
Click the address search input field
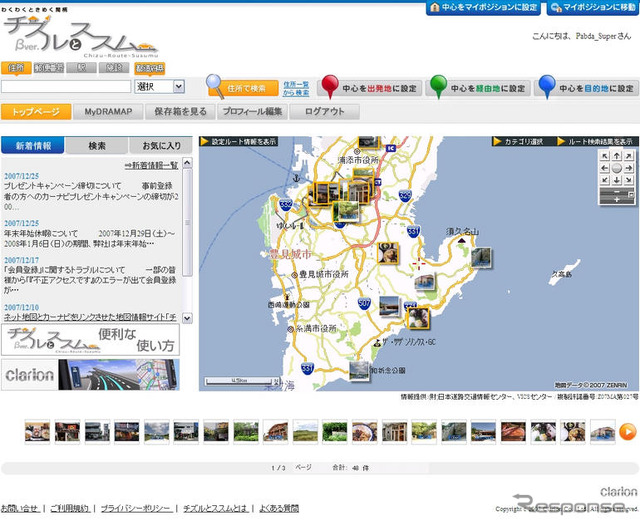coord(66,87)
